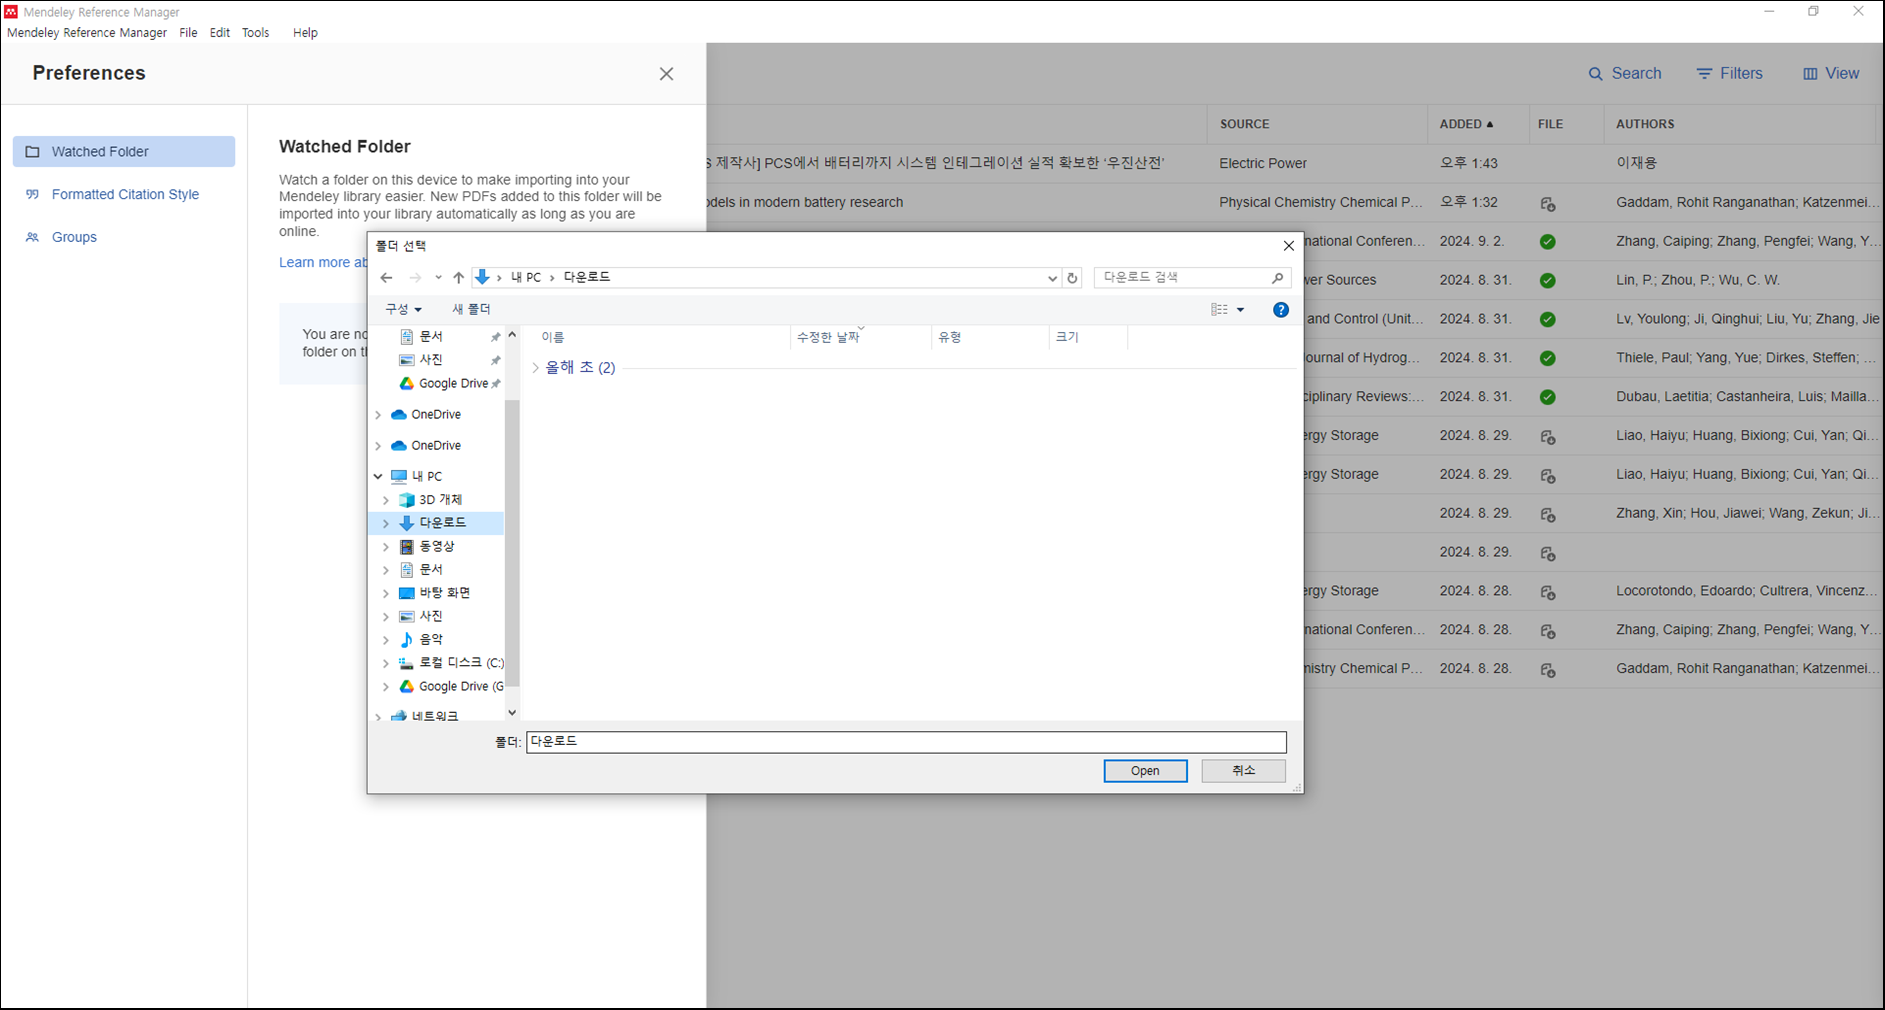The width and height of the screenshot is (1885, 1010).
Task: Select Formatted Citation Style preferences tab
Action: point(124,195)
